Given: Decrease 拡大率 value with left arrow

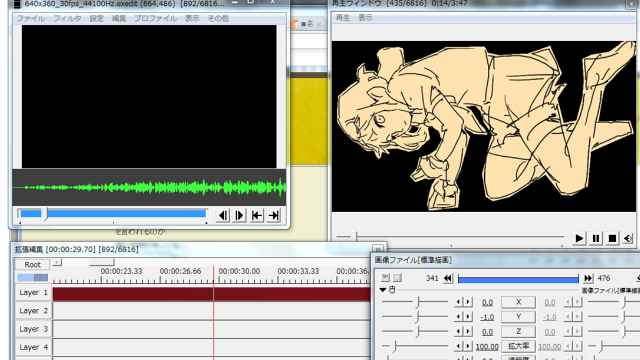Looking at the screenshot, I should click(458, 346).
